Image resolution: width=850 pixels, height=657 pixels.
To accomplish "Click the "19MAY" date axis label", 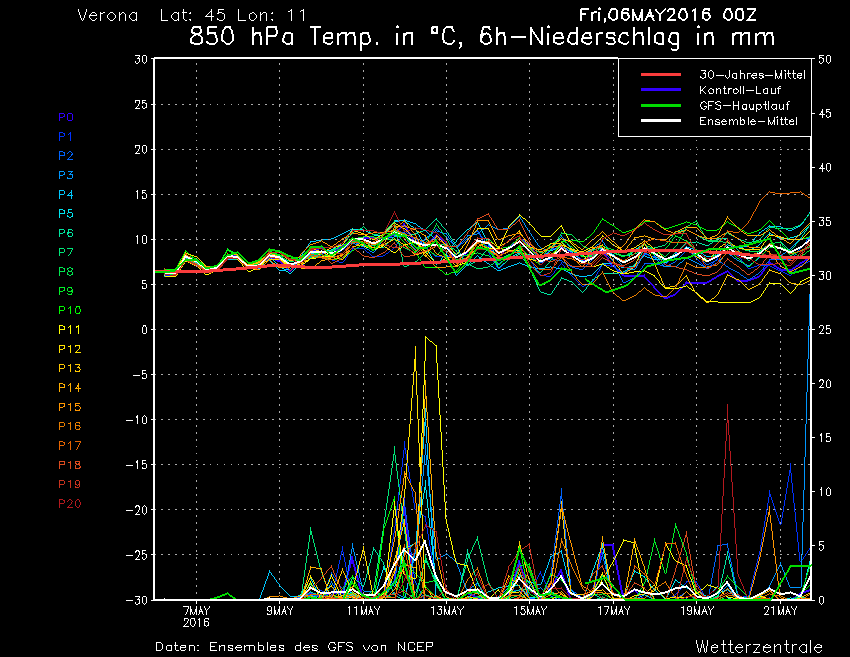I will click(x=697, y=611).
